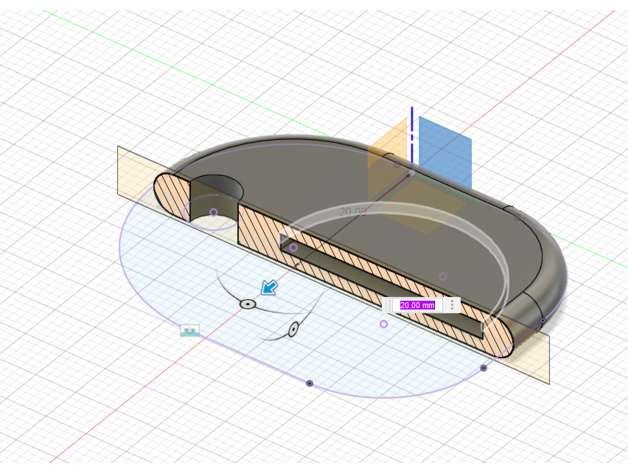This screenshot has height=472, width=628.
Task: Click the sketch point on bottom profile edge
Action: click(x=309, y=383)
